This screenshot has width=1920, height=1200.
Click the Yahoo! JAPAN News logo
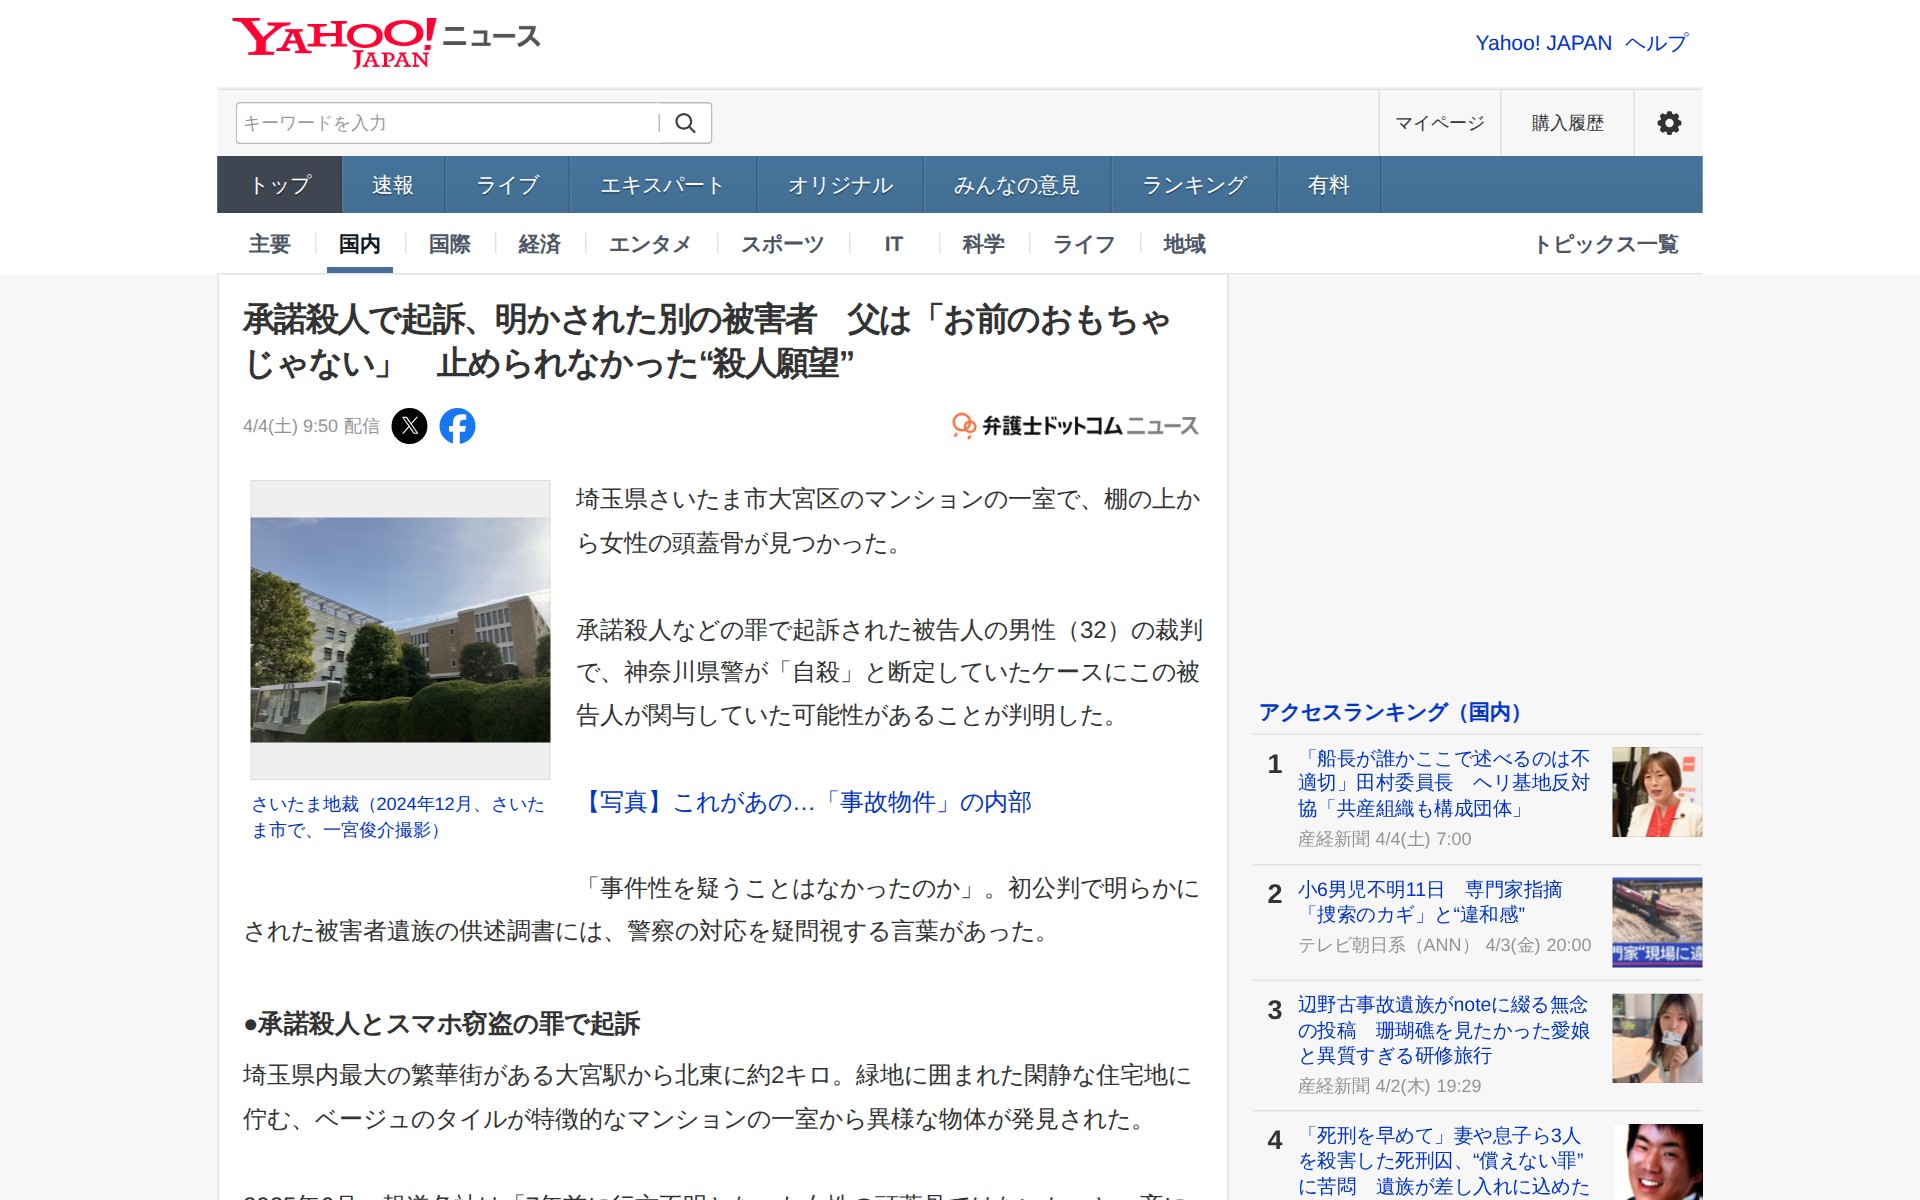pyautogui.click(x=385, y=42)
